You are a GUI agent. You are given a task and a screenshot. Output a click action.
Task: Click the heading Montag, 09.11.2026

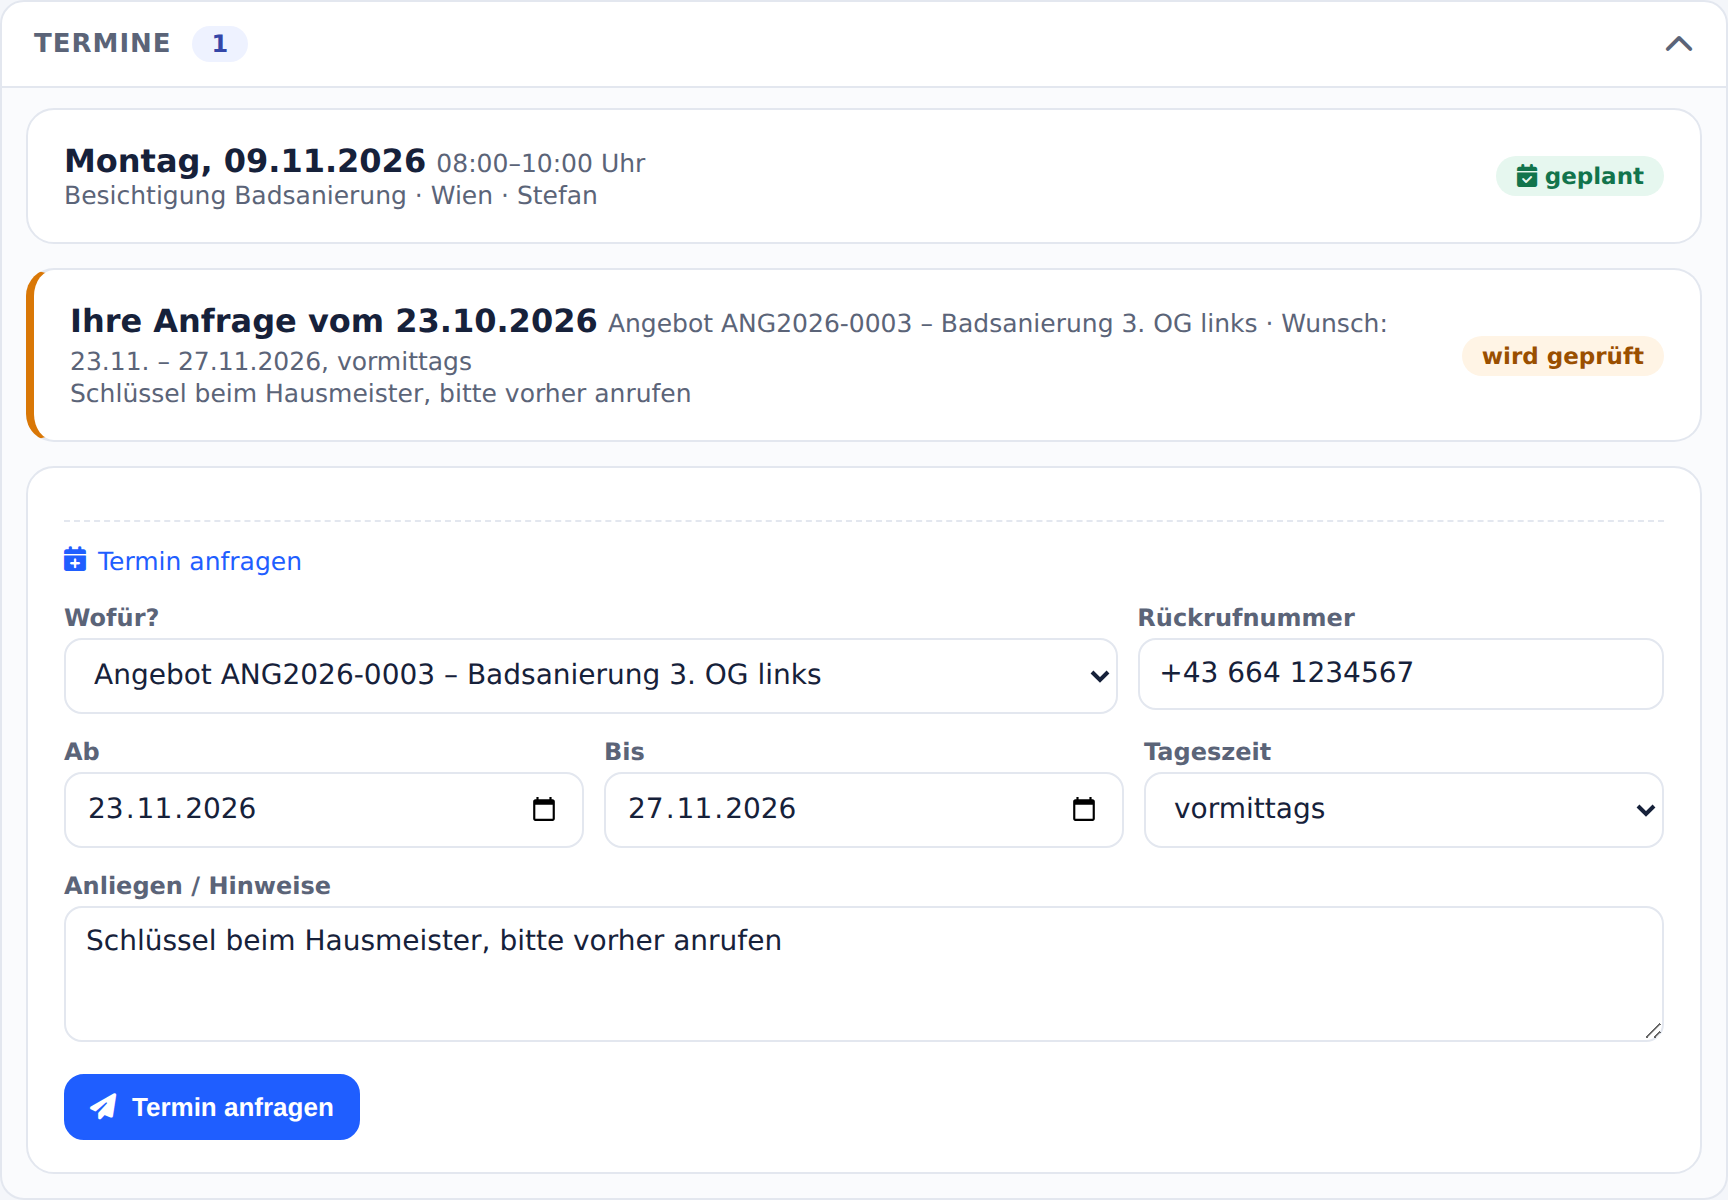tap(245, 161)
